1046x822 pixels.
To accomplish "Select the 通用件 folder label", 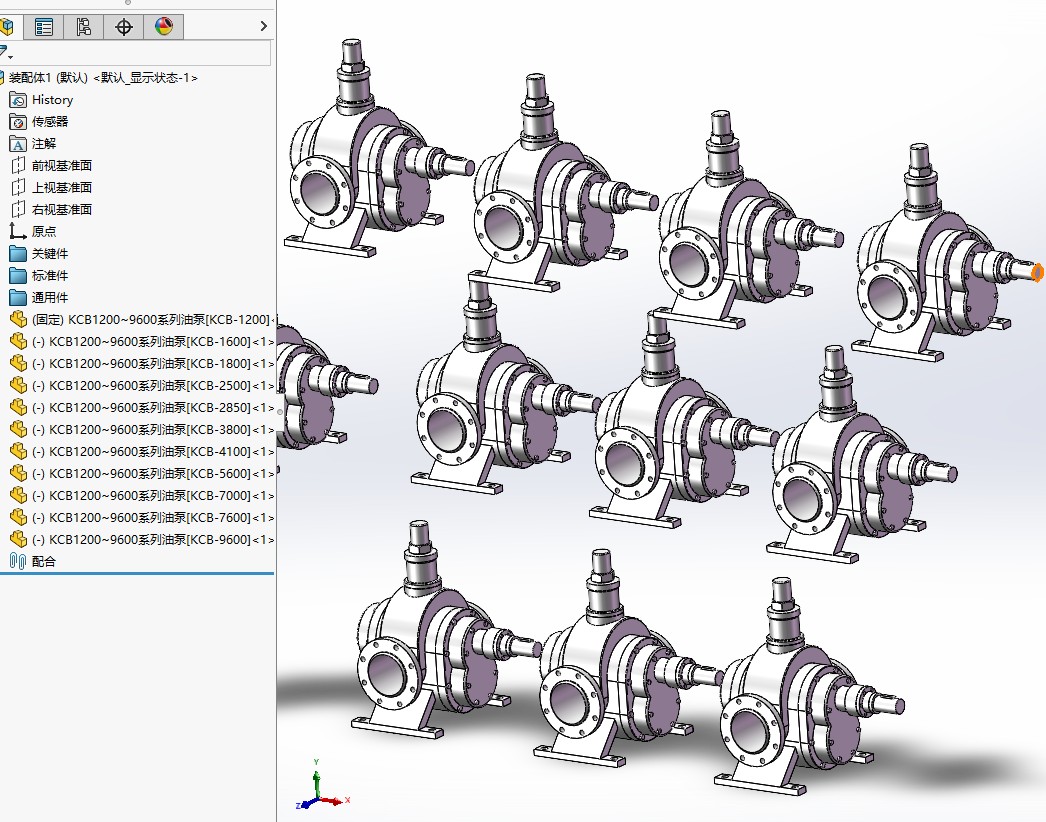I will [x=50, y=298].
